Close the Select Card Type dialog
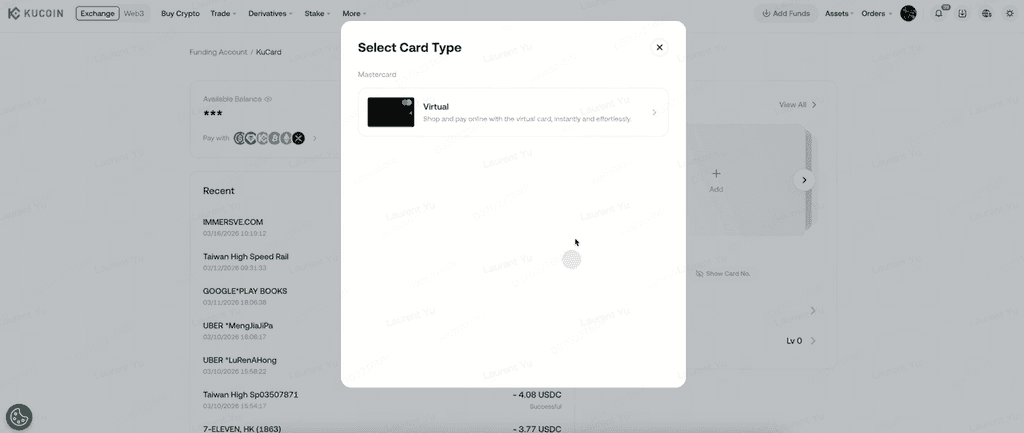Viewport: 1024px width, 433px height. coord(660,47)
